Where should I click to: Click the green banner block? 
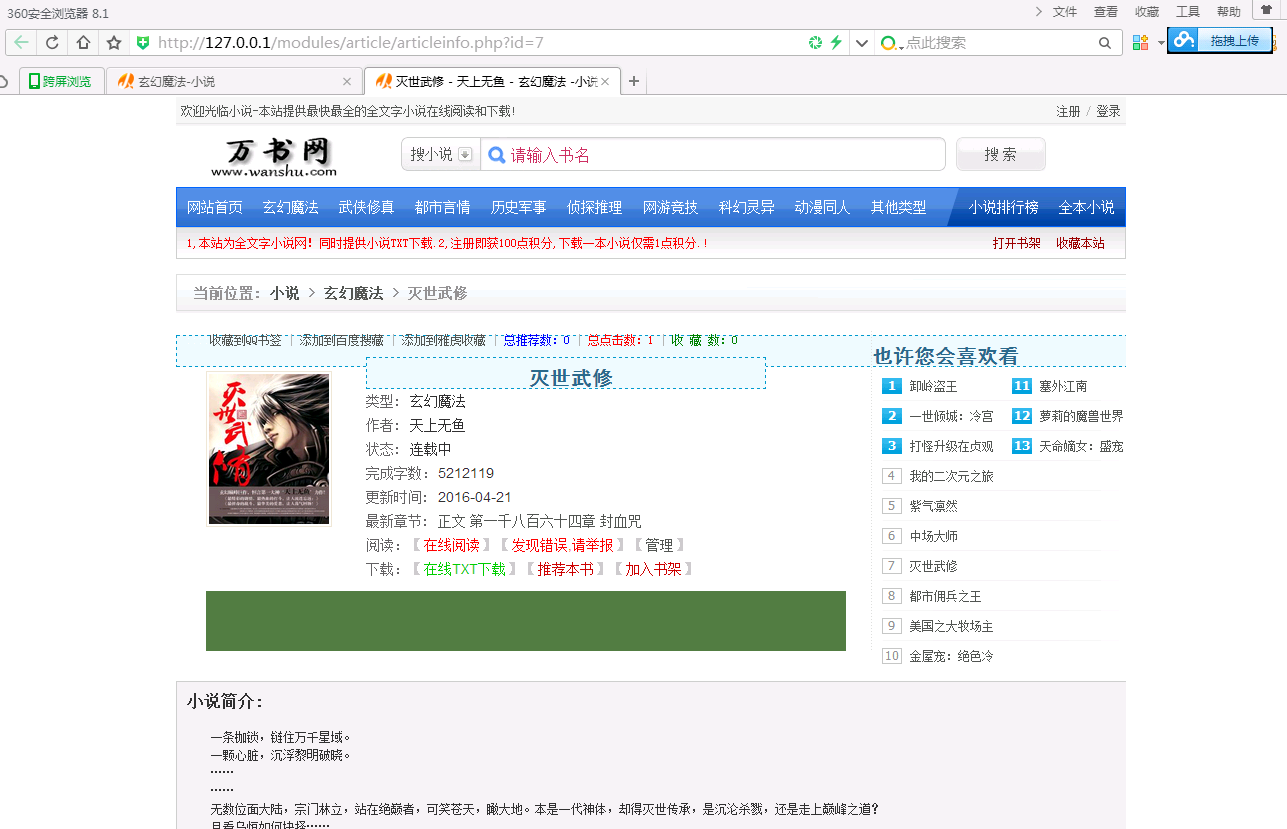[526, 621]
